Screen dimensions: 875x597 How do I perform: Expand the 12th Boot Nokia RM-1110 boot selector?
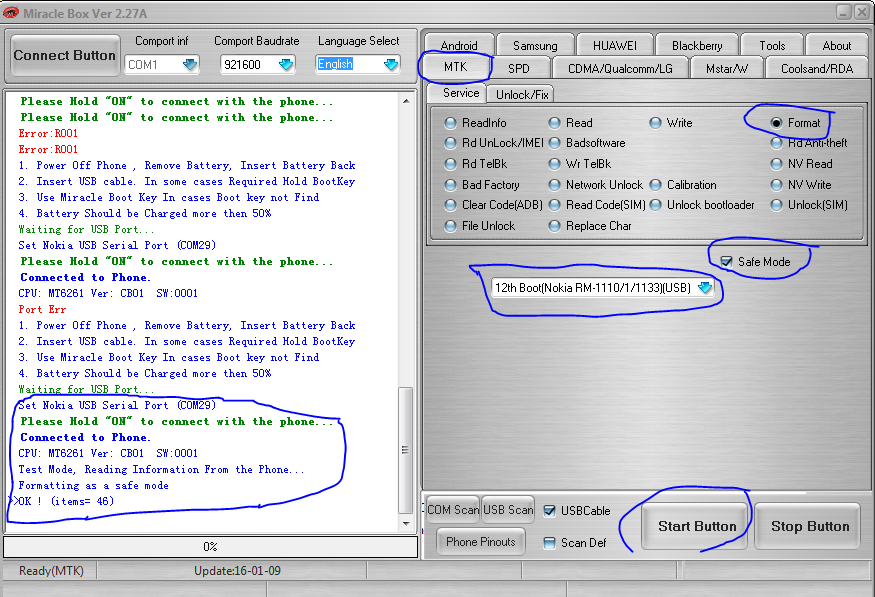coord(705,287)
